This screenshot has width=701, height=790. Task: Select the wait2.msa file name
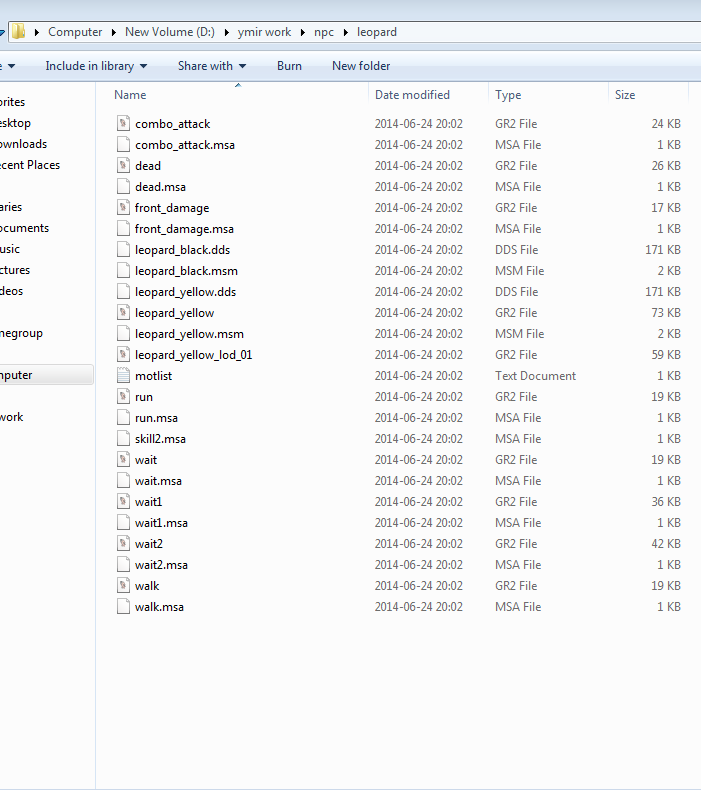161,565
